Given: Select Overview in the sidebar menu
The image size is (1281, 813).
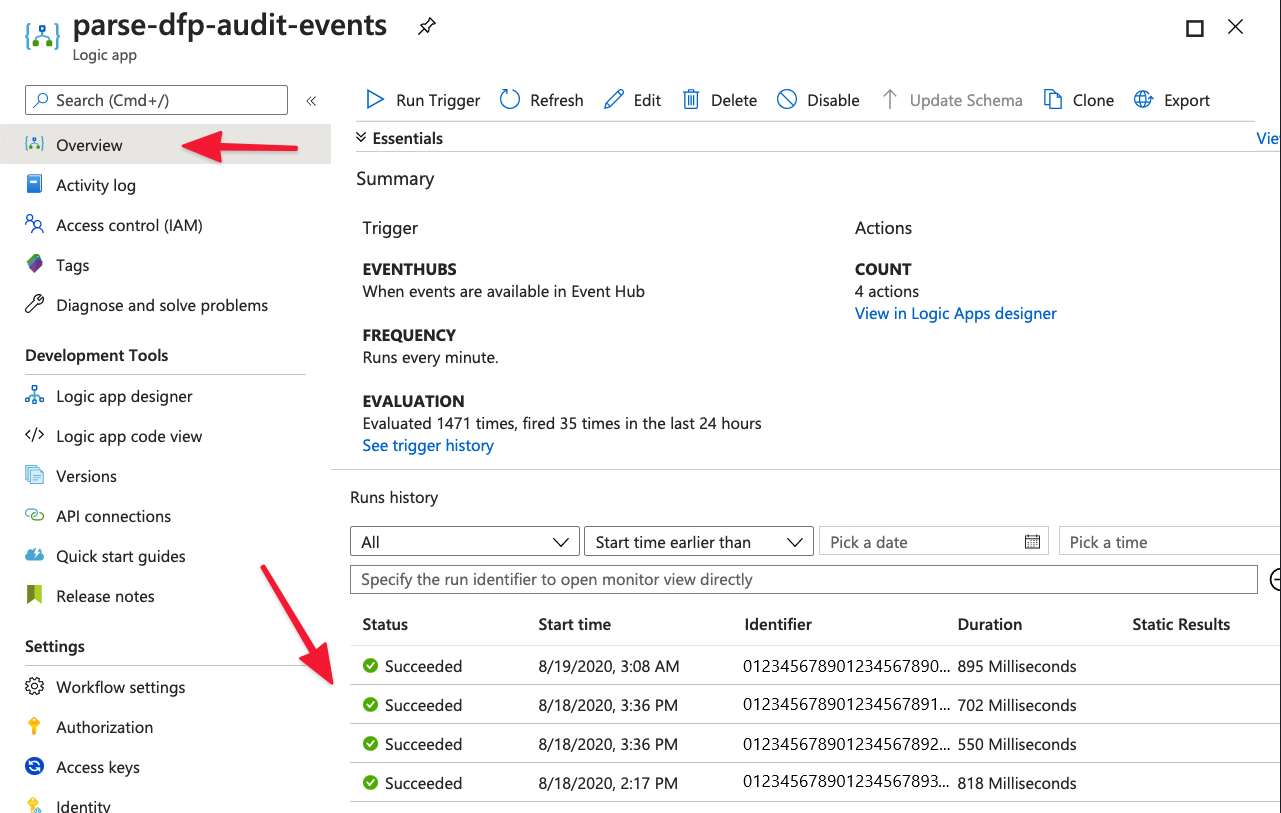Looking at the screenshot, I should point(165,144).
